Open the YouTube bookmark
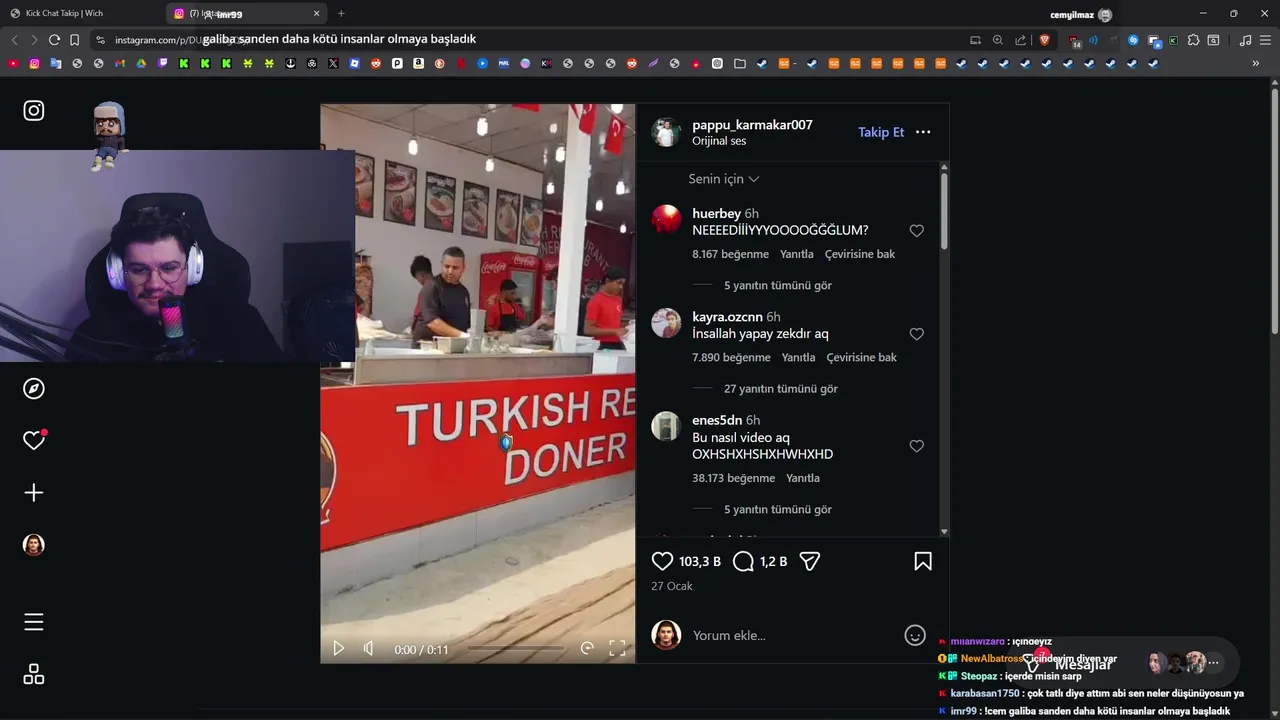The width and height of the screenshot is (1280, 720). tap(13, 63)
